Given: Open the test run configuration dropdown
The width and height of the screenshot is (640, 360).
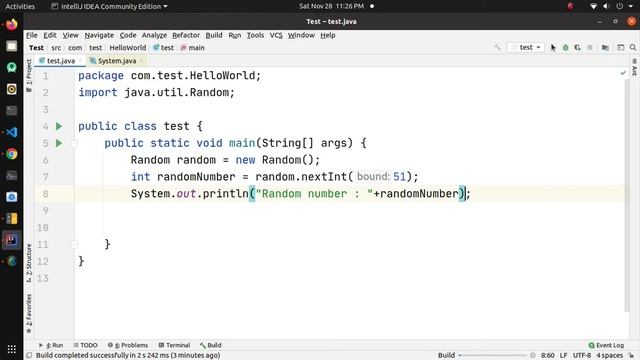Looking at the screenshot, I should pos(526,47).
